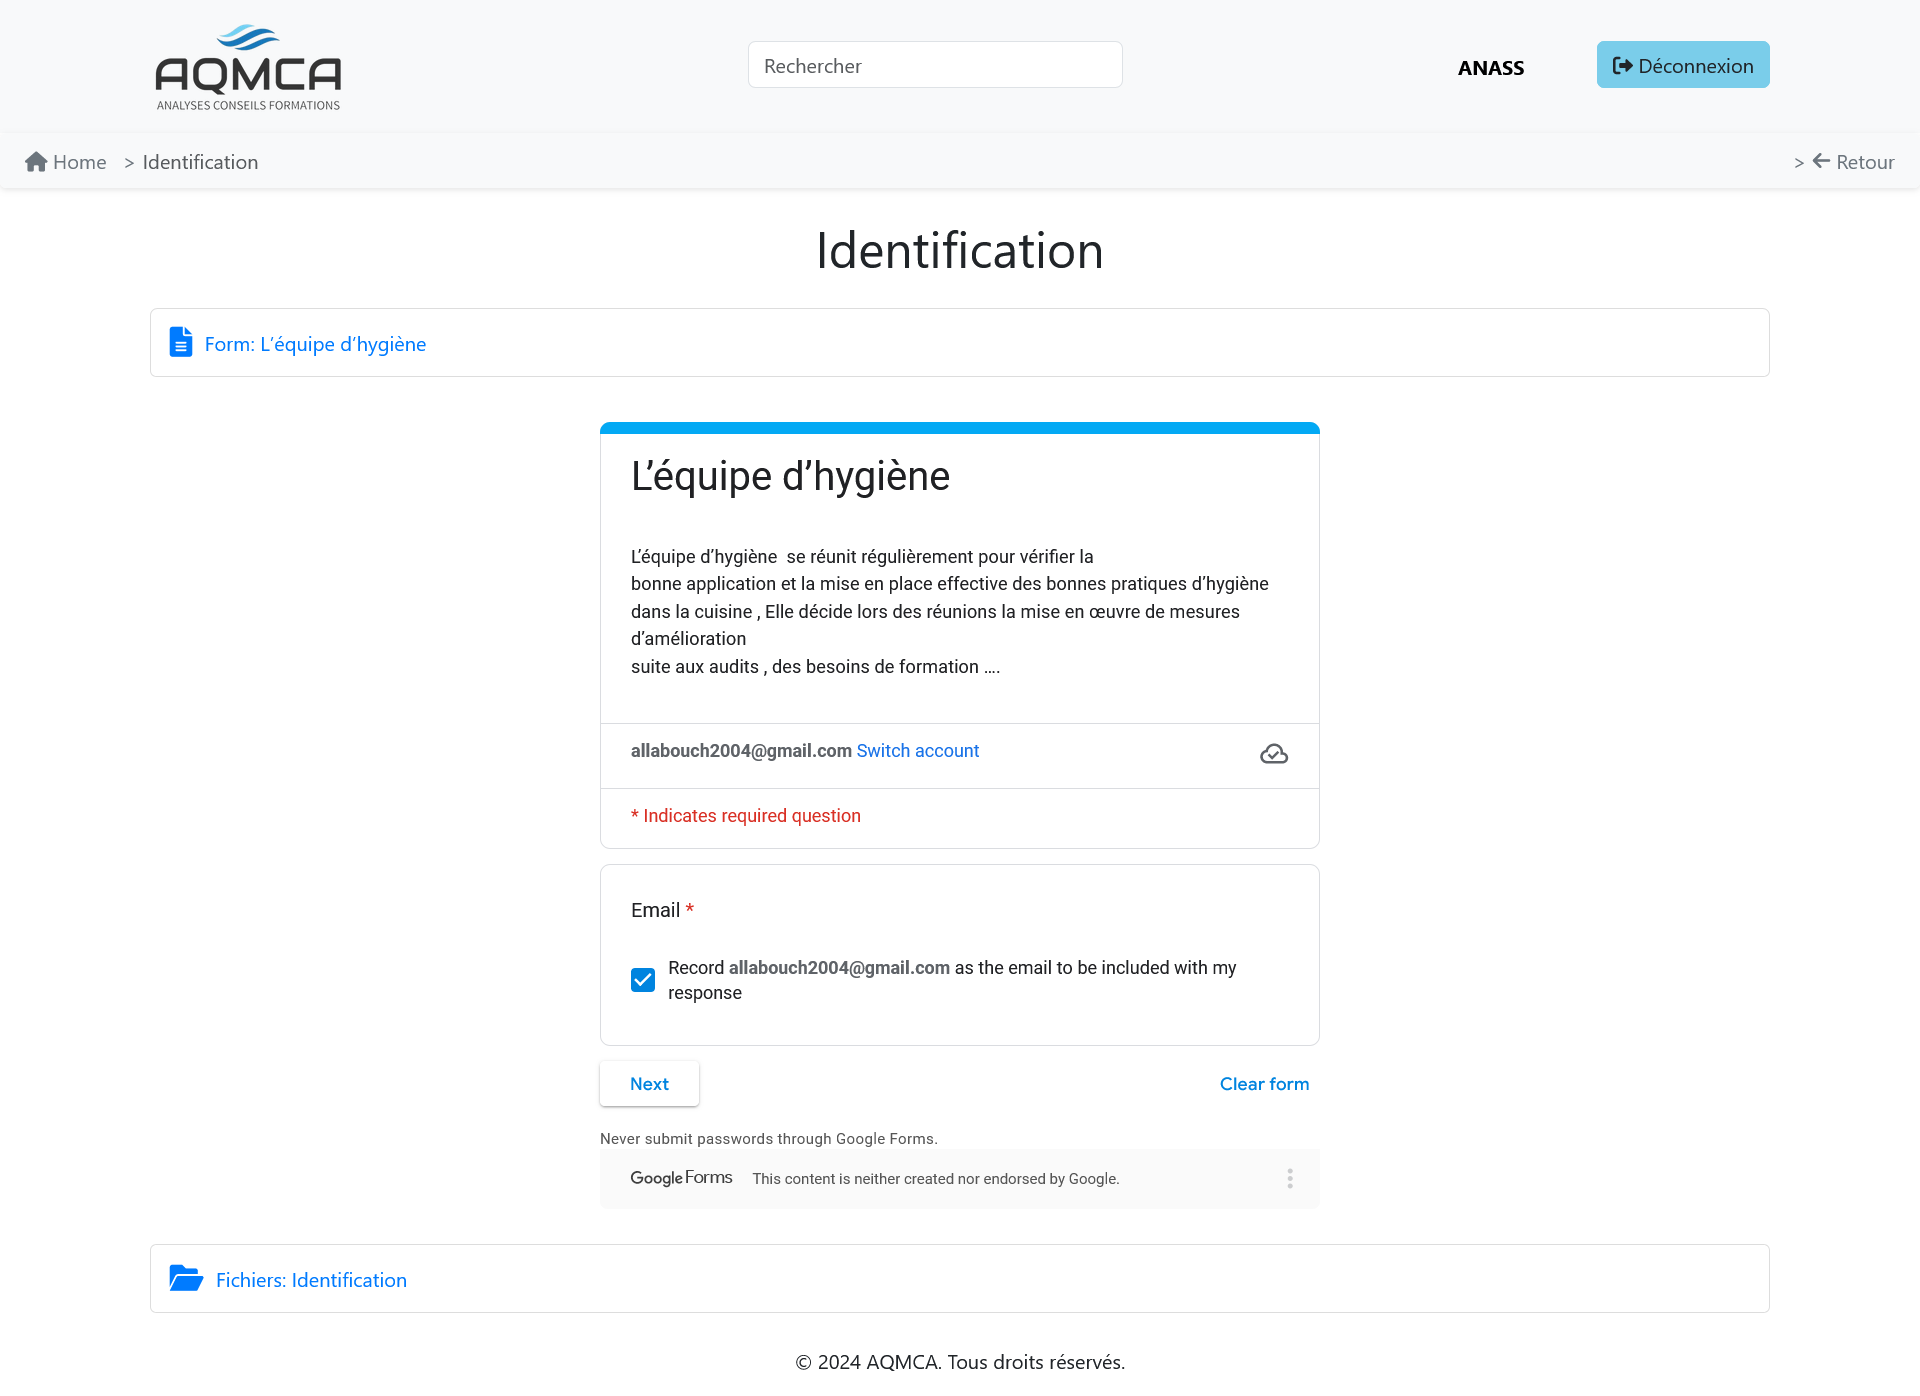Screen dimensions: 1920x1396
Task: Click the 2024 AQMCA copyright footer
Action: (960, 1362)
